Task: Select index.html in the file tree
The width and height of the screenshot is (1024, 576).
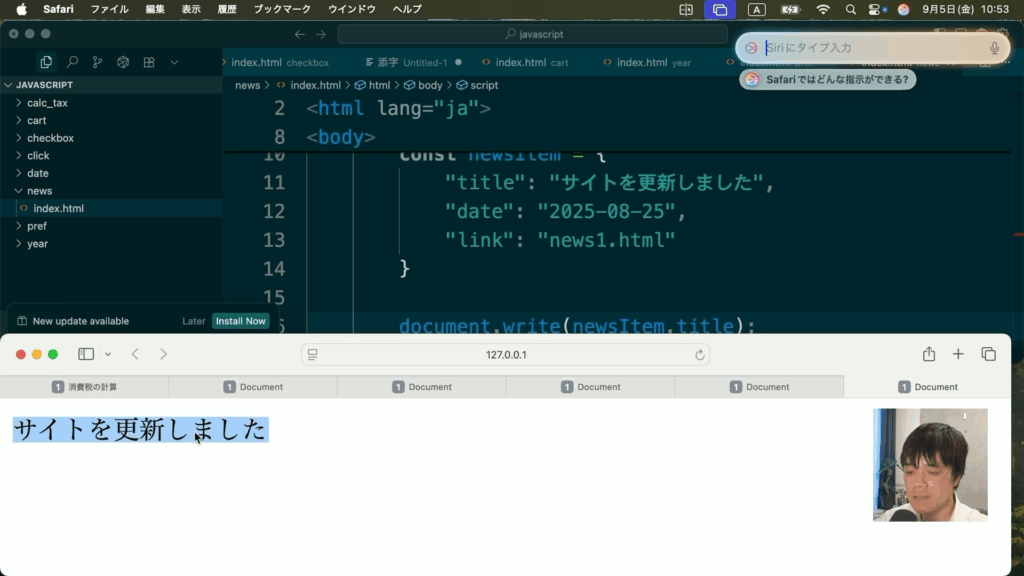Action: click(58, 209)
